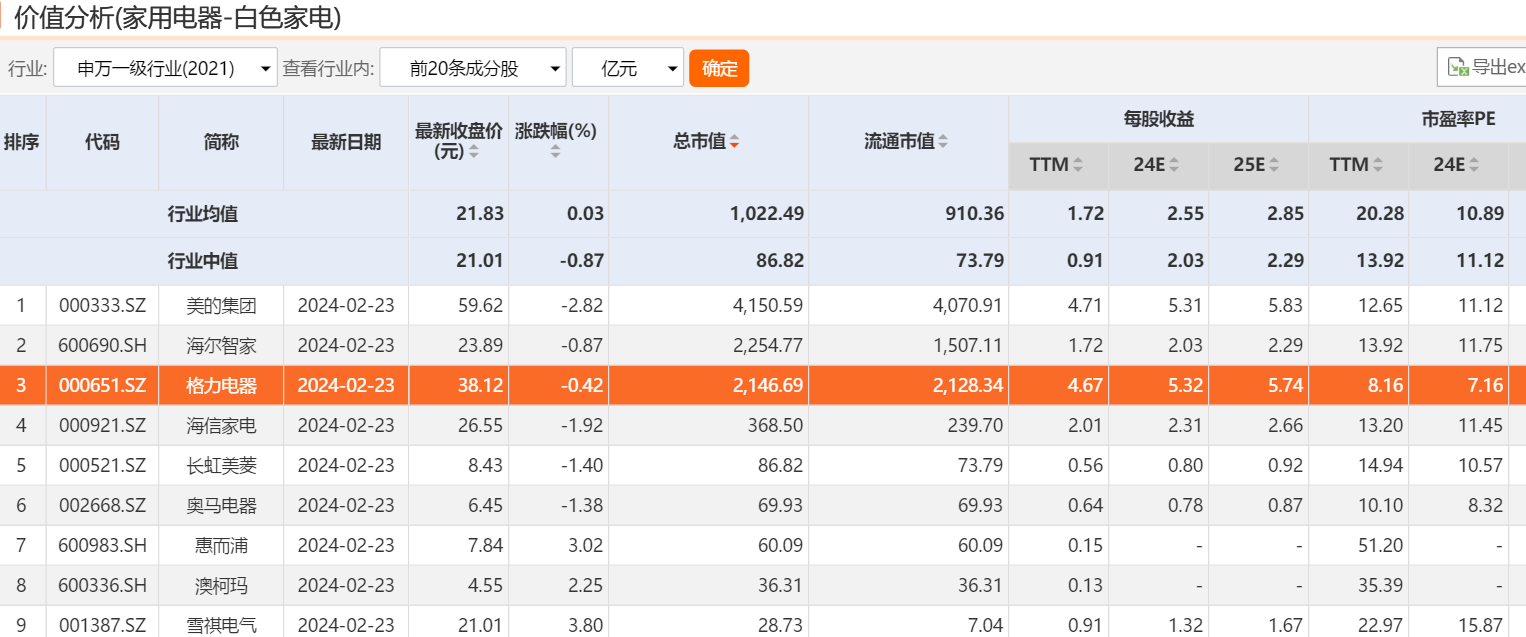The width and height of the screenshot is (1526, 637).
Task: Click 雪祺电气 change value 3.80
Action: pyautogui.click(x=585, y=626)
